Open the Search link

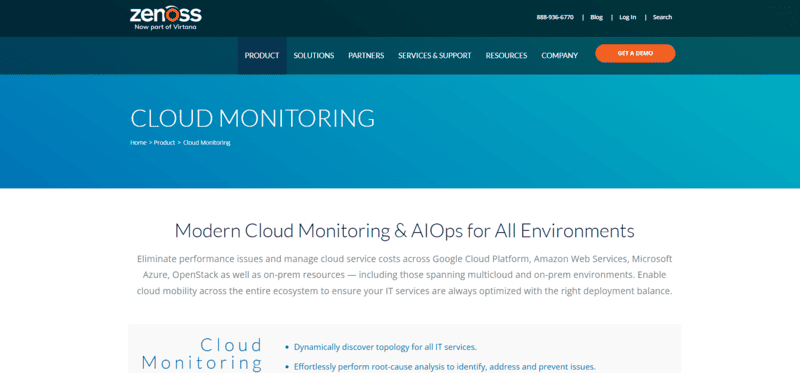coord(662,17)
